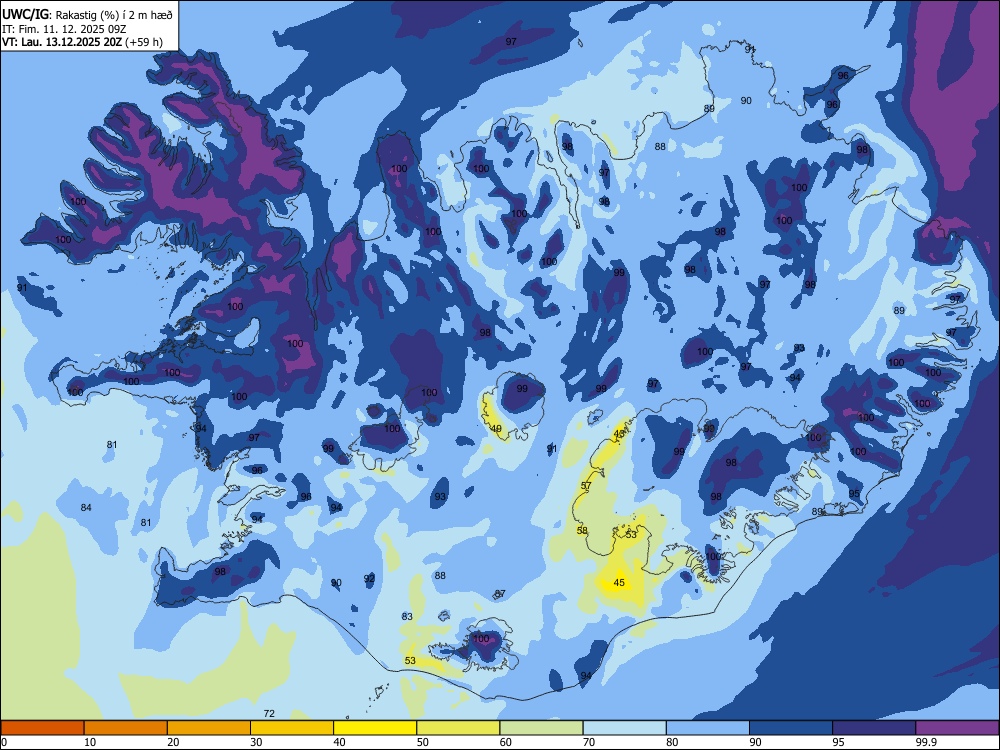Select the light blue 80–90 legend swatch
The width and height of the screenshot is (1000, 750).
tap(708, 728)
